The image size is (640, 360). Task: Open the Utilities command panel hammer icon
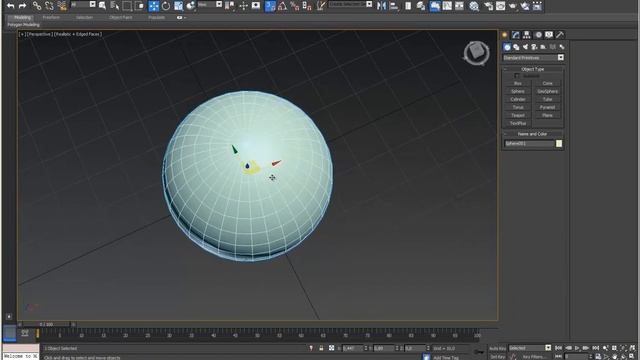560,35
